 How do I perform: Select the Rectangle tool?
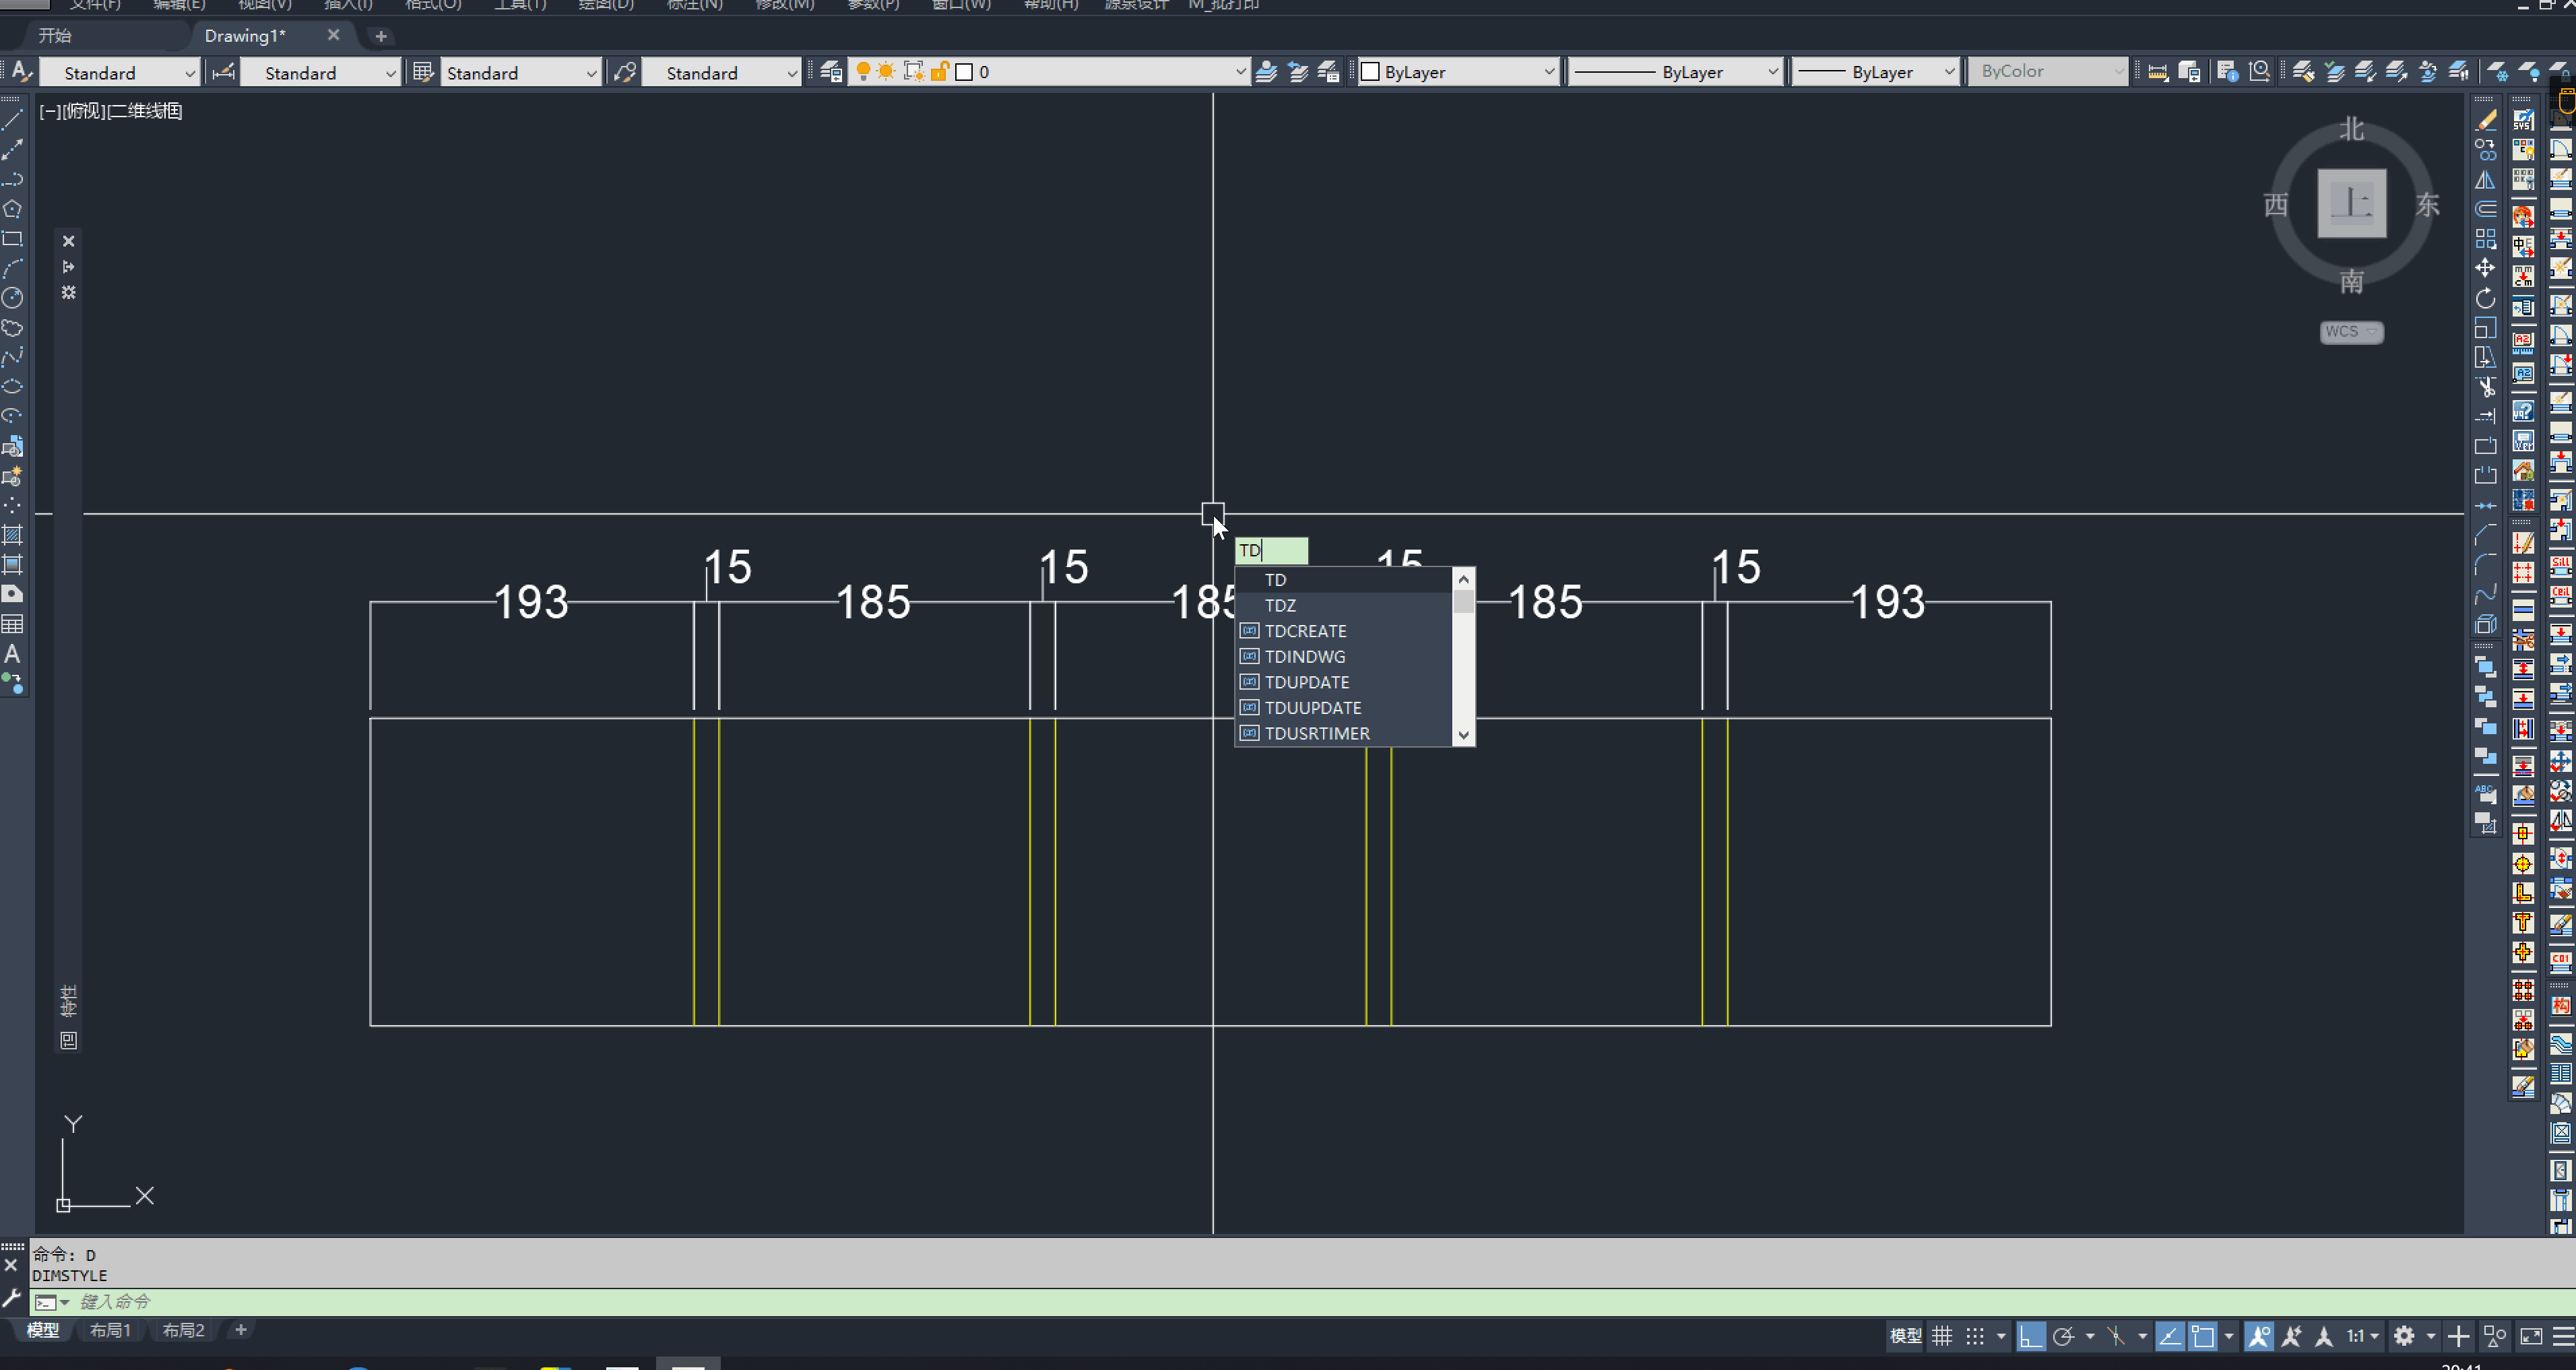click(12, 239)
